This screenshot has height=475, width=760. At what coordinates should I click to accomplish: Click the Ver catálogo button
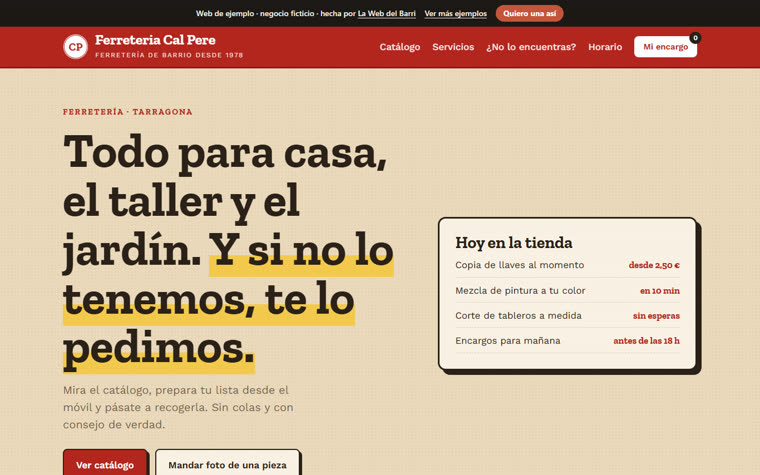pyautogui.click(x=105, y=464)
